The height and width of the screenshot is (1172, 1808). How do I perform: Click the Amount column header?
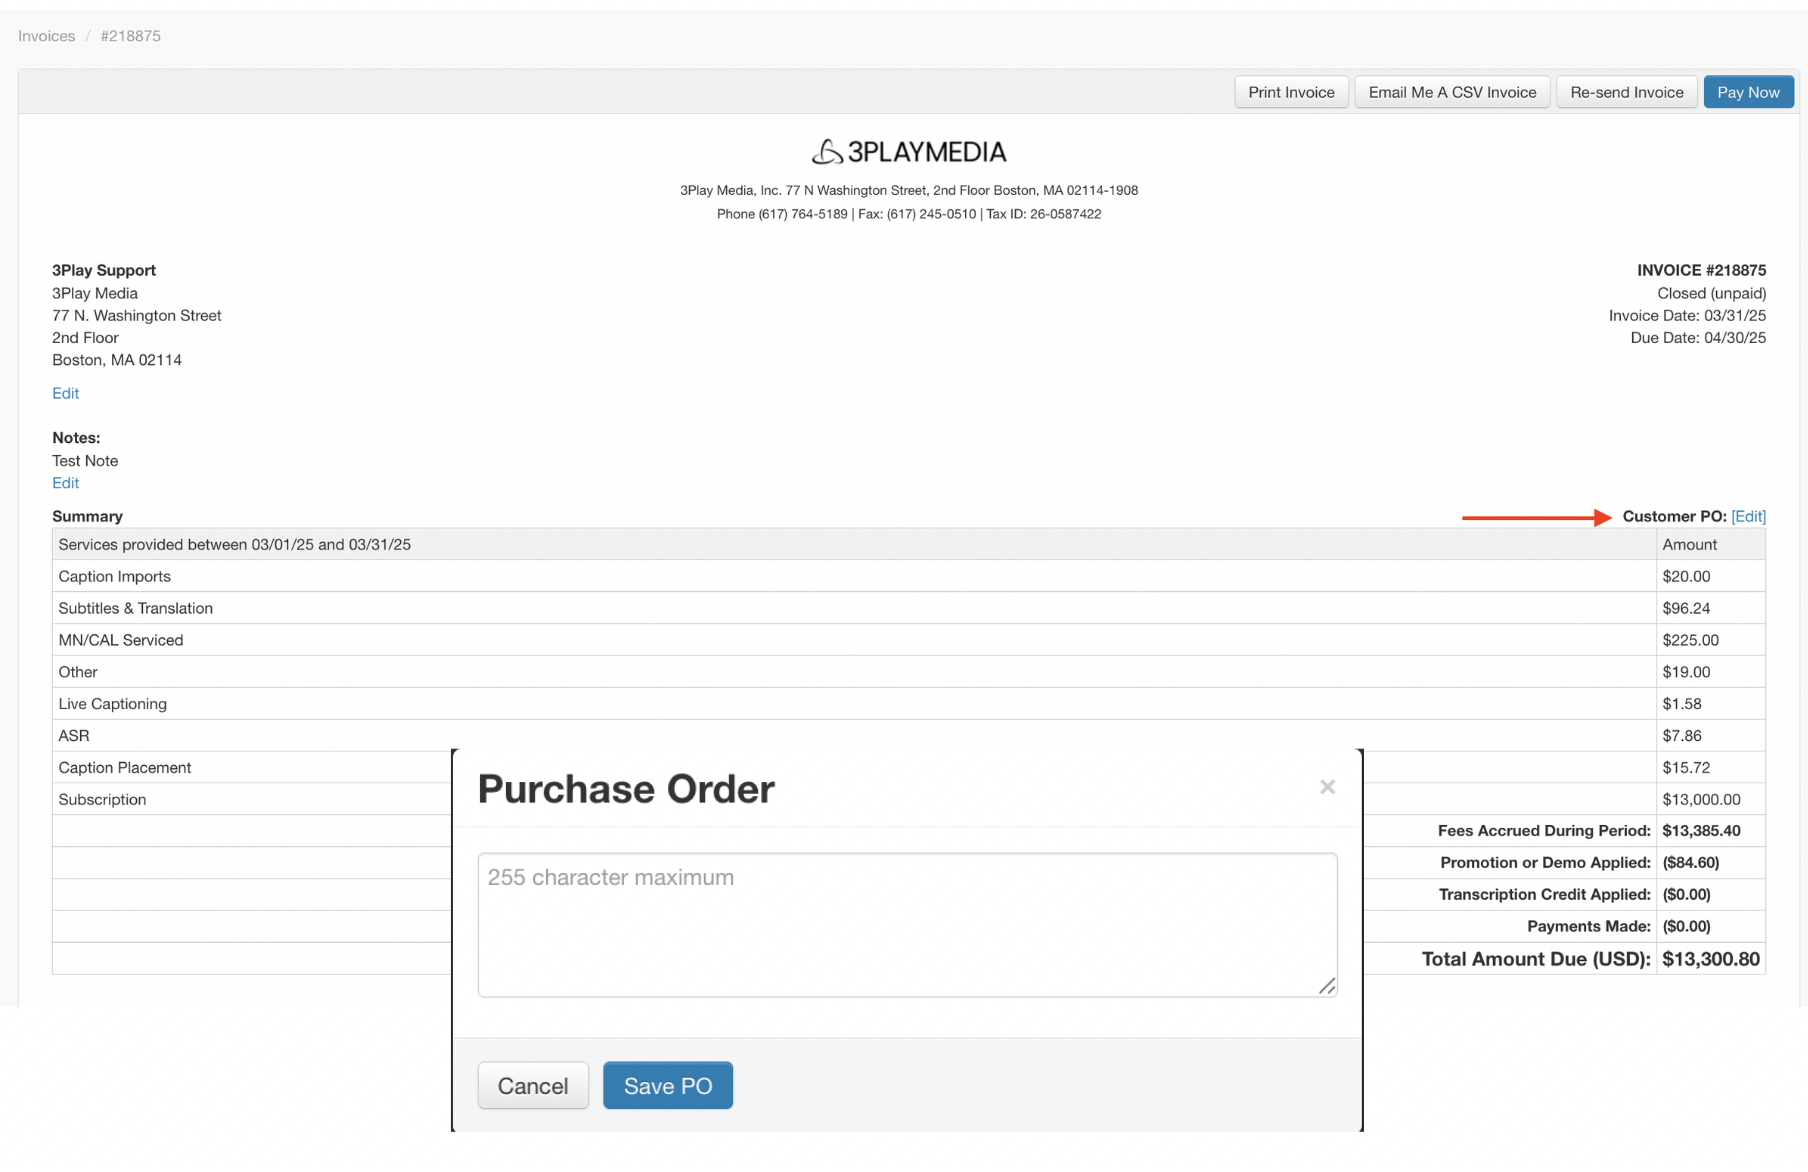pyautogui.click(x=1690, y=544)
